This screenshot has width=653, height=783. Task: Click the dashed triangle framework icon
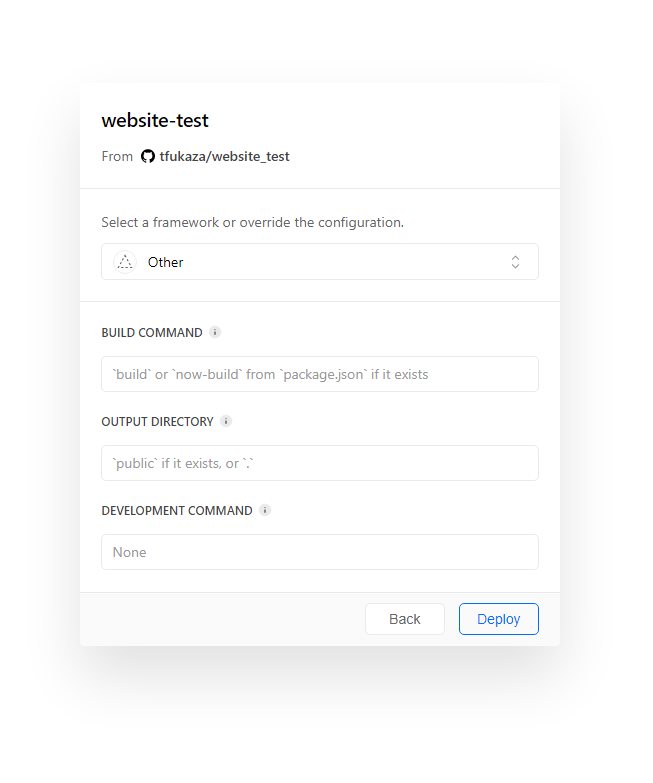125,262
